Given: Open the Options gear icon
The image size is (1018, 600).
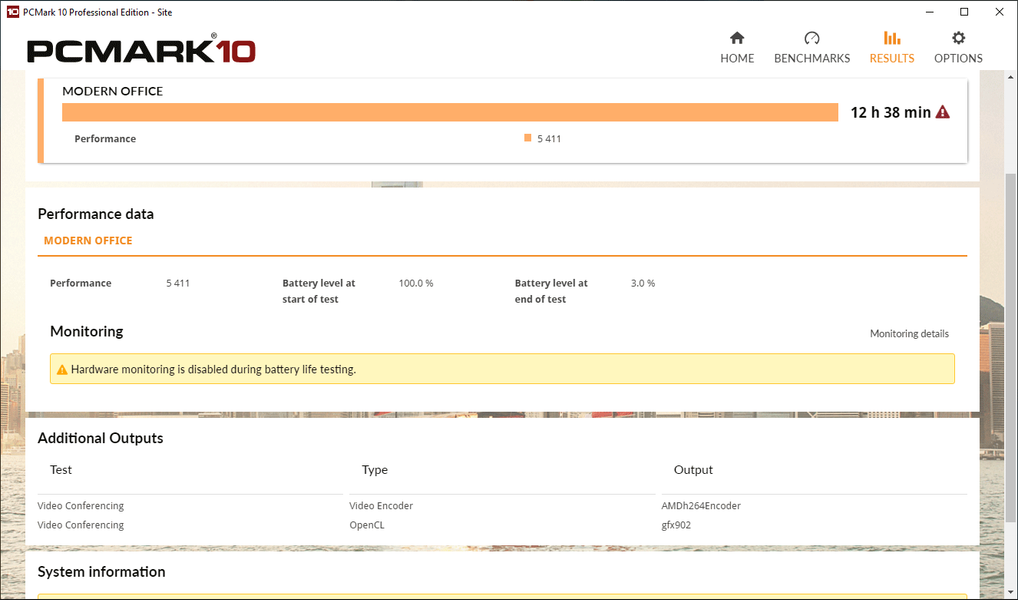Looking at the screenshot, I should click(958, 38).
